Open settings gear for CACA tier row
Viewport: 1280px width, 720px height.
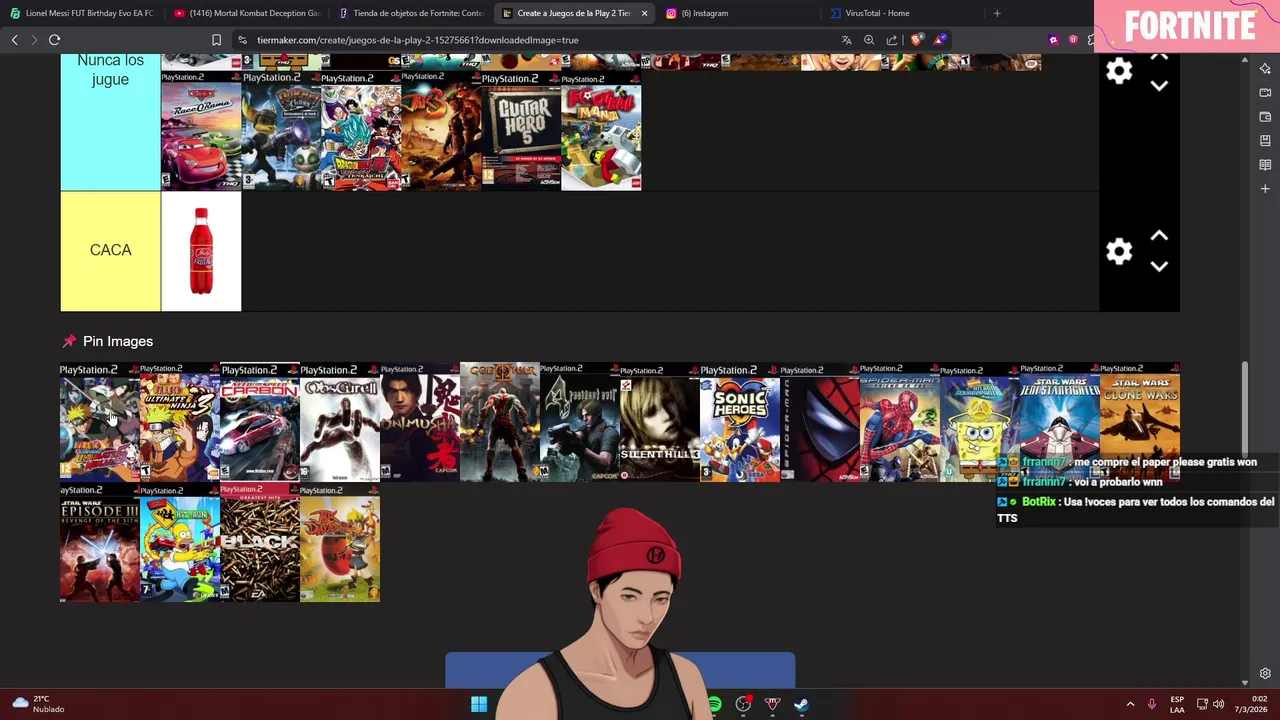coord(1119,251)
